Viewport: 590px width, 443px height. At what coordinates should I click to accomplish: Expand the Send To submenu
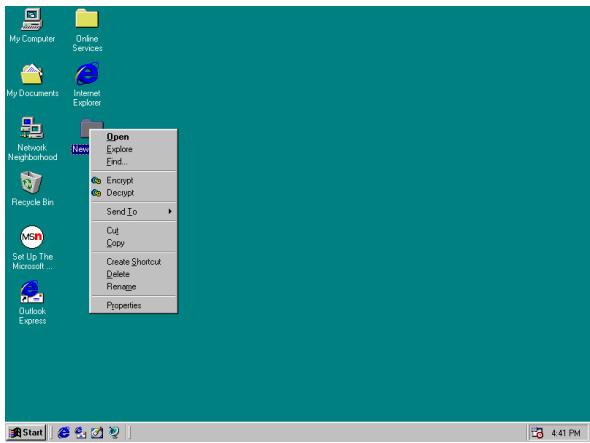coord(133,212)
